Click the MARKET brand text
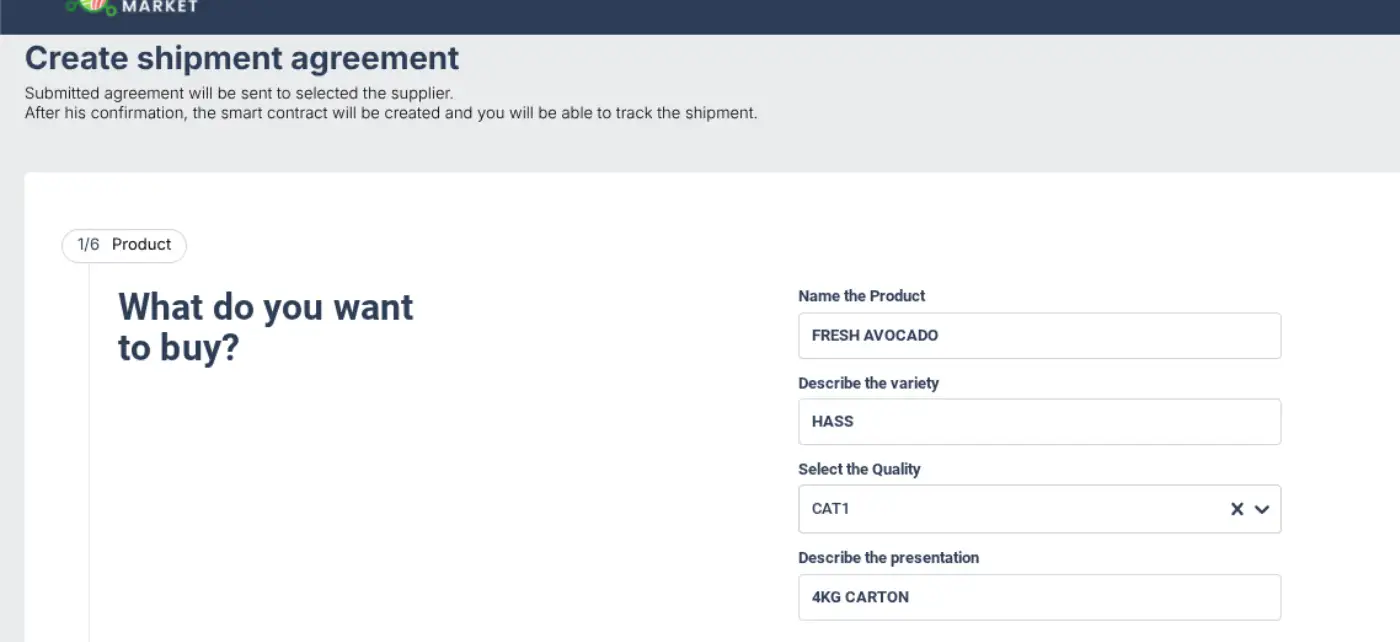This screenshot has width=1400, height=642. click(159, 7)
